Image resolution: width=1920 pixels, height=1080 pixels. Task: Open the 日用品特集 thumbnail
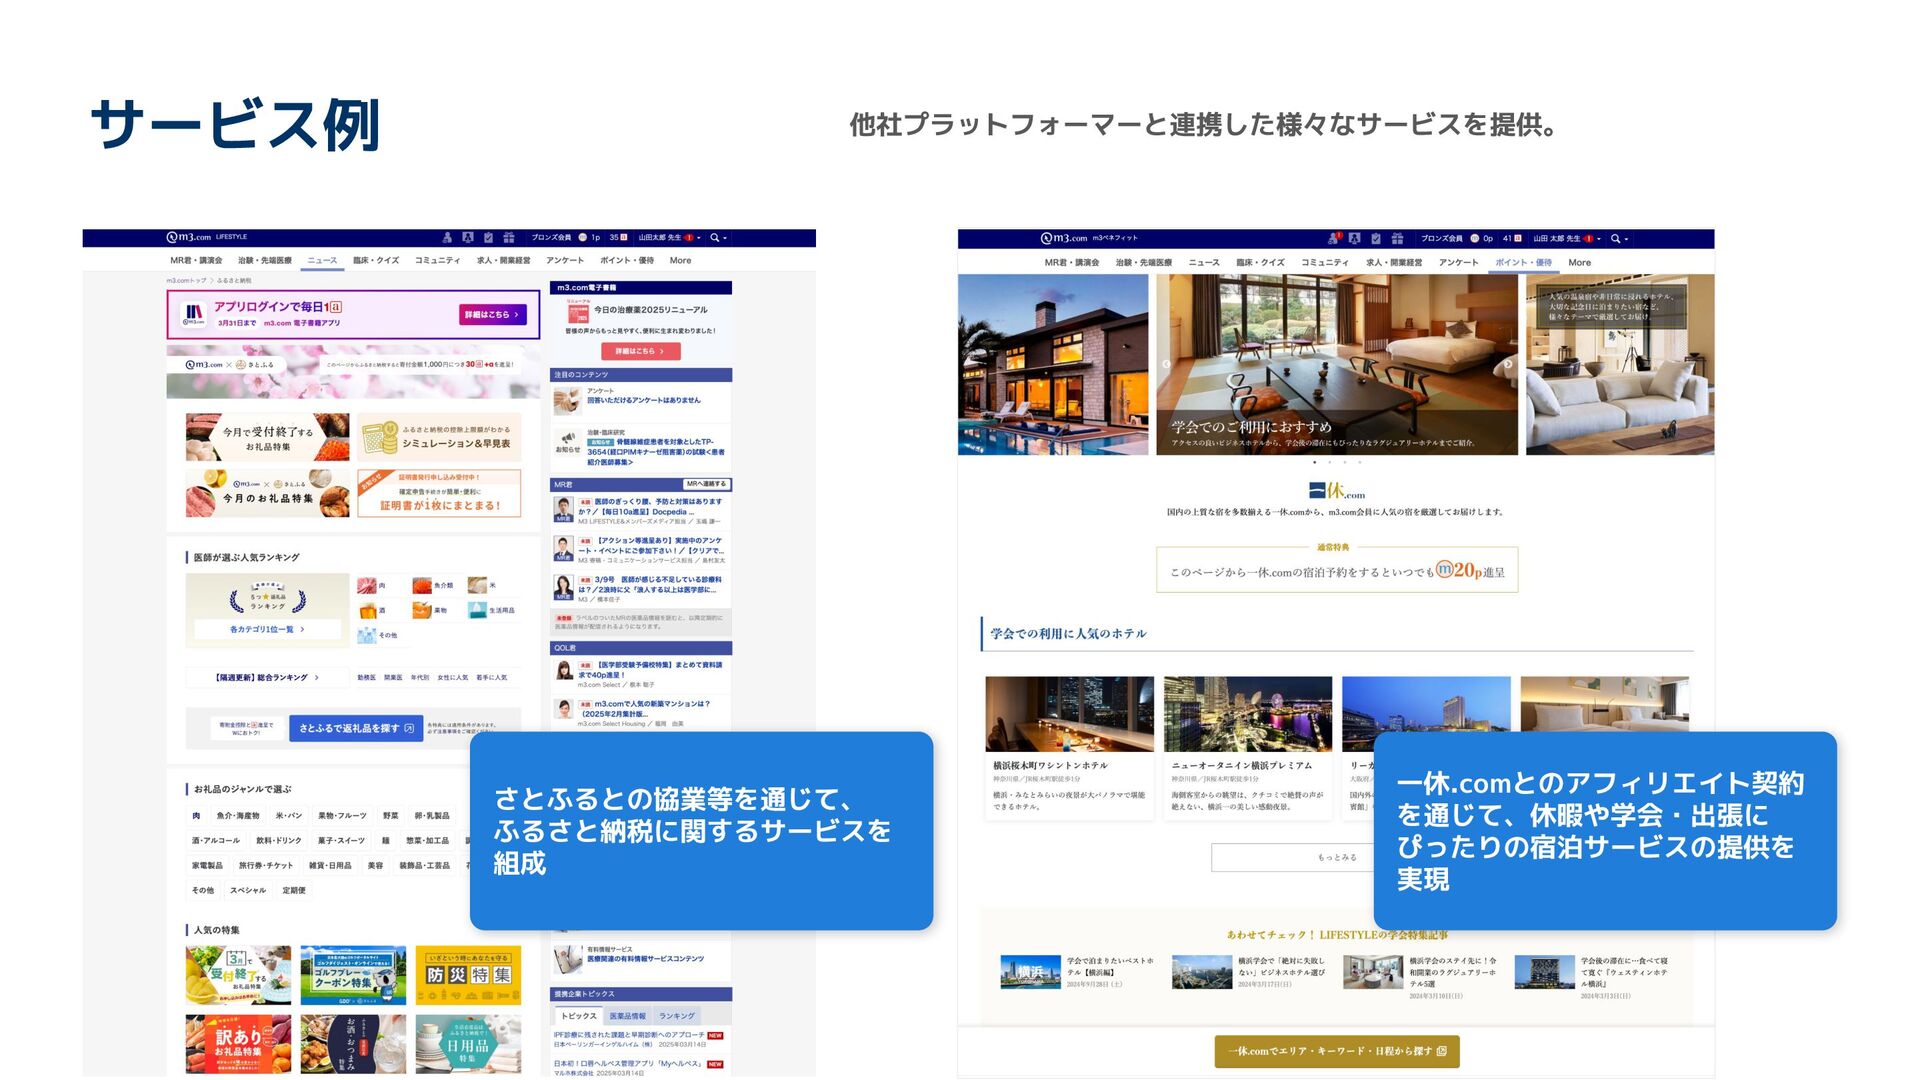[x=468, y=1044]
